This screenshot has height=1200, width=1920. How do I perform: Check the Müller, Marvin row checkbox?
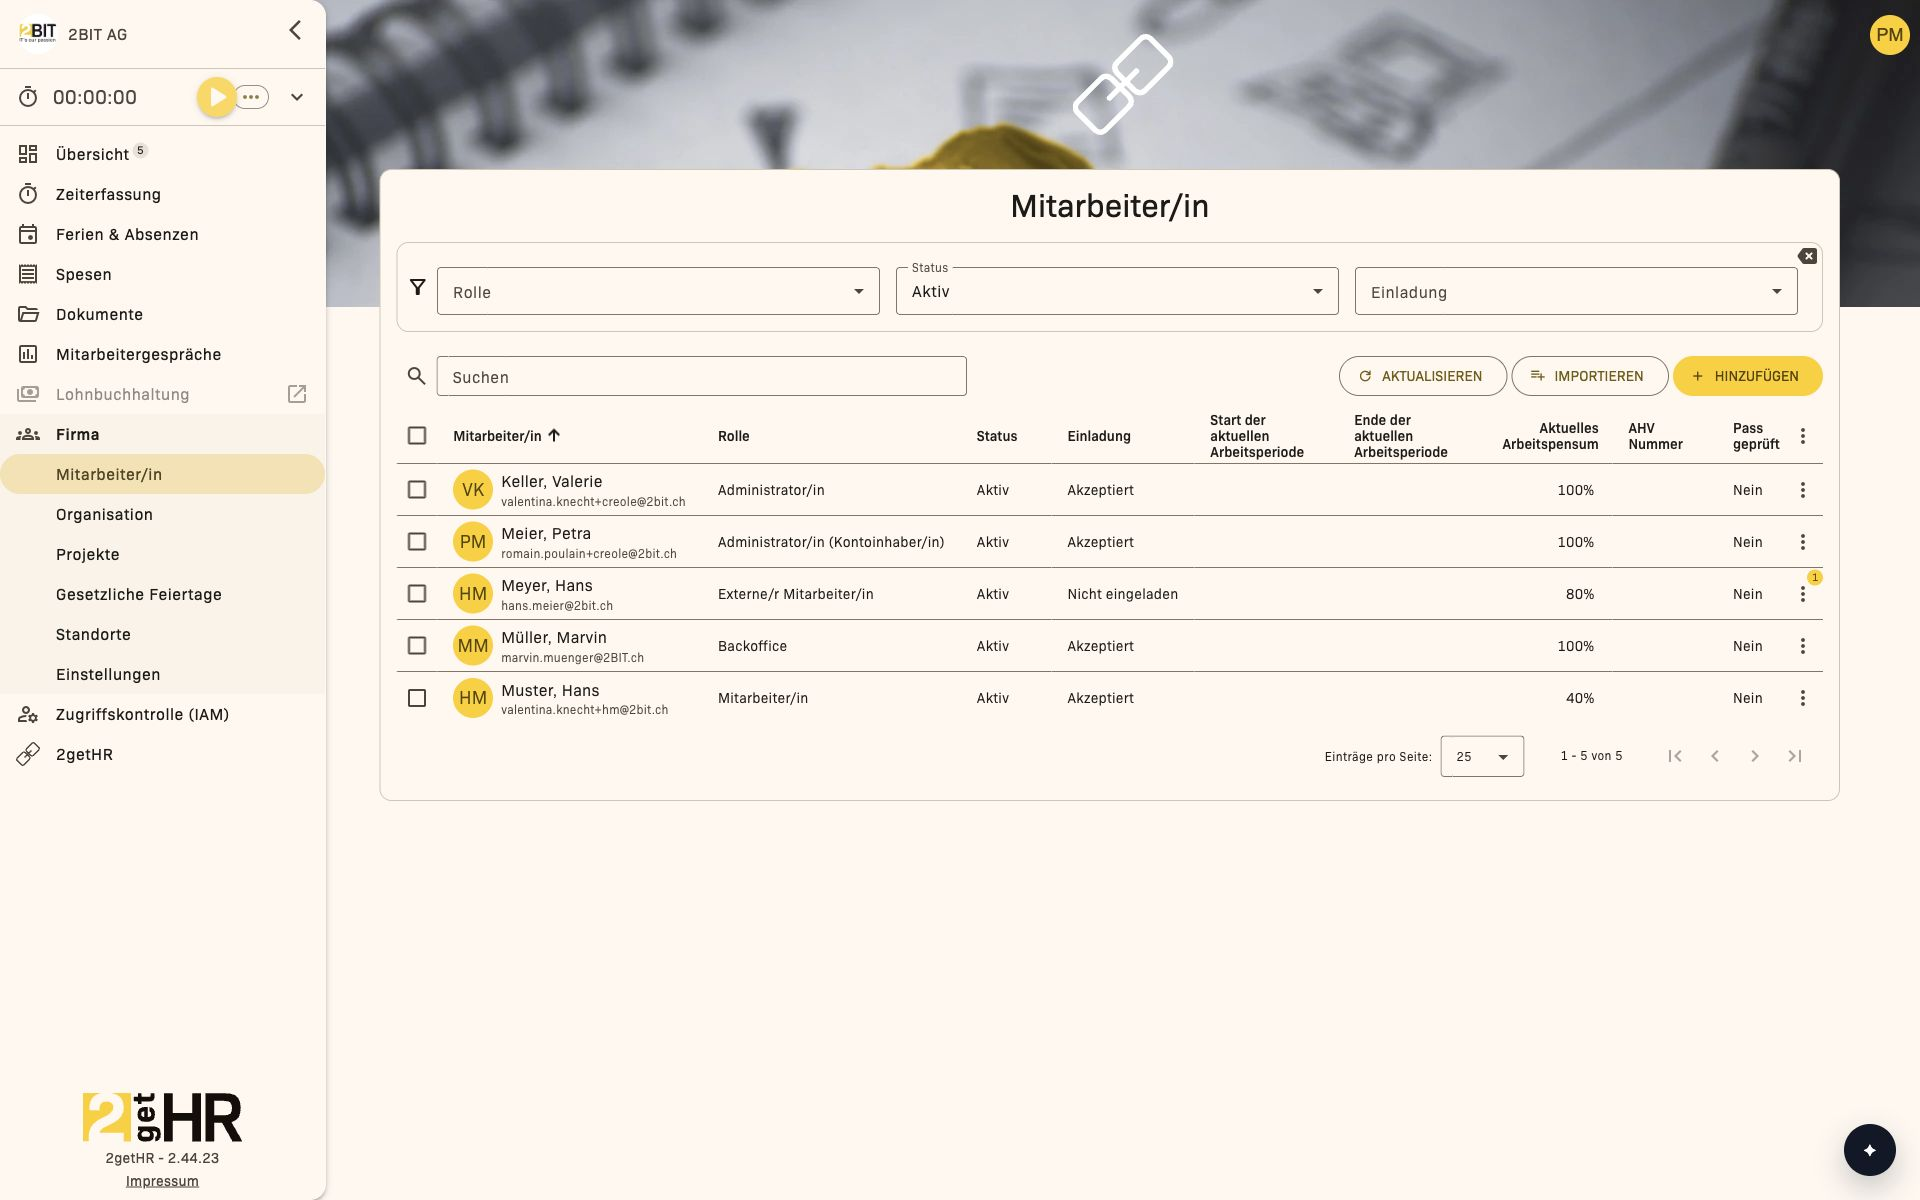point(417,646)
